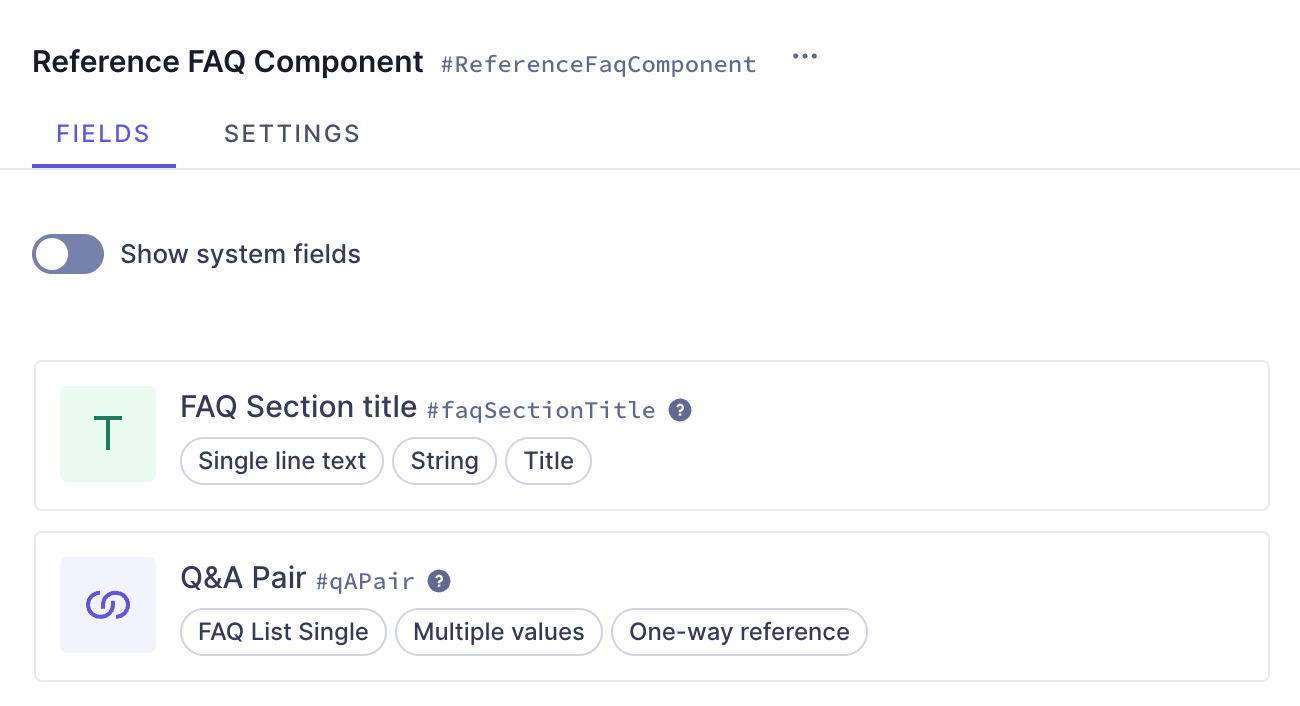Screen dimensions: 1300x706
Task: Click the #faqSectionTitle API ID
Action: [x=542, y=410]
